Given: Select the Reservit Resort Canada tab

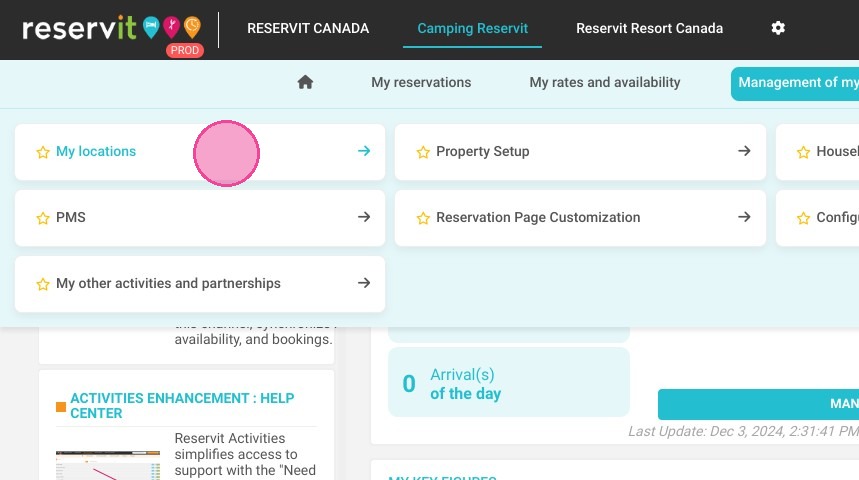Looking at the screenshot, I should tap(649, 28).
